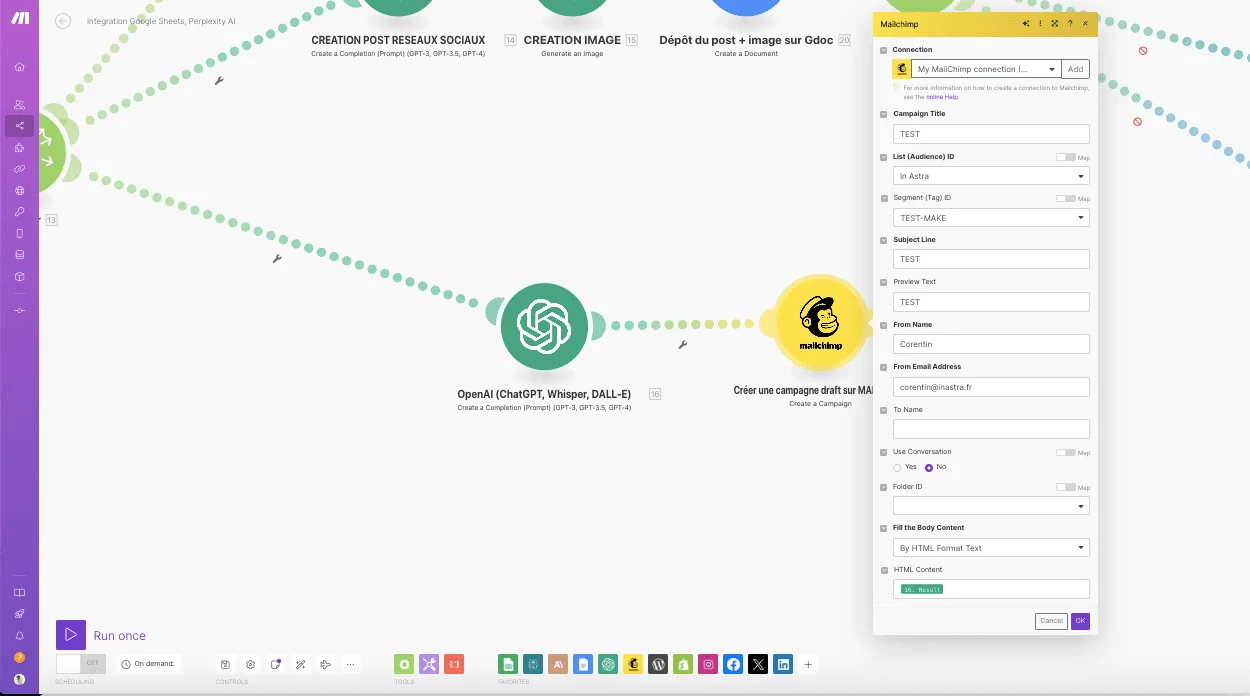Go back with the arrow circle button

(63, 21)
